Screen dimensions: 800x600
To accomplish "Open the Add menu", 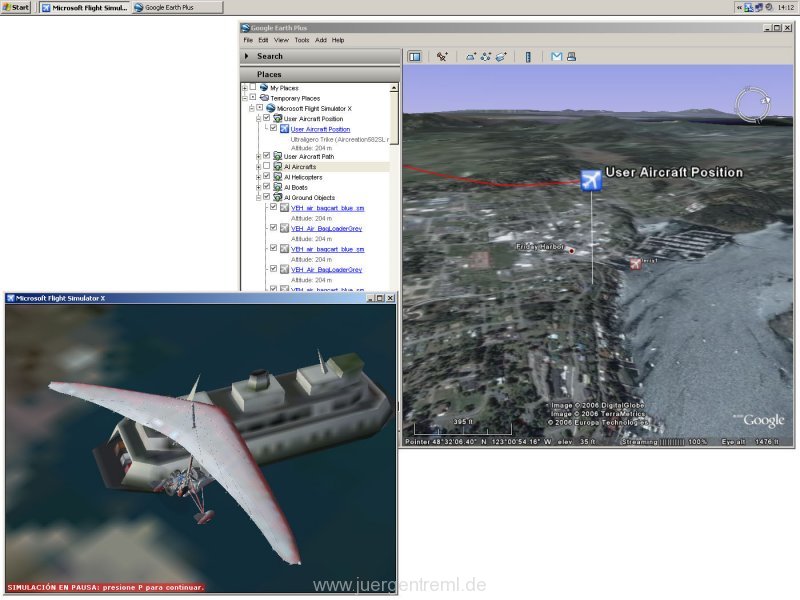I will pyautogui.click(x=321, y=40).
